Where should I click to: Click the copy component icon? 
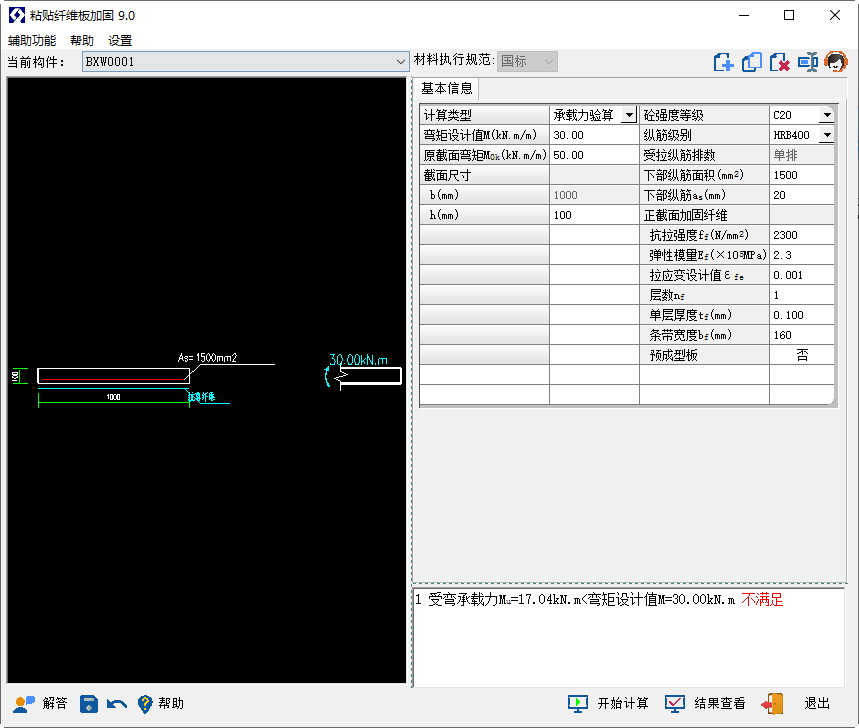[752, 62]
